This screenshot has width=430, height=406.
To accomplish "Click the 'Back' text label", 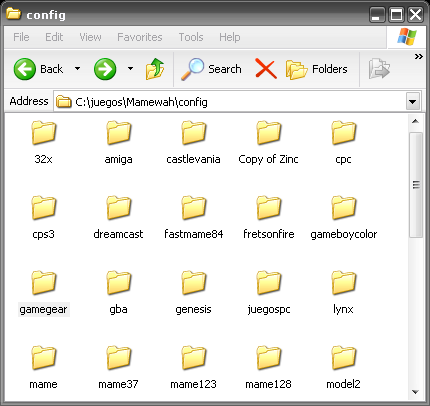I will click(x=52, y=69).
